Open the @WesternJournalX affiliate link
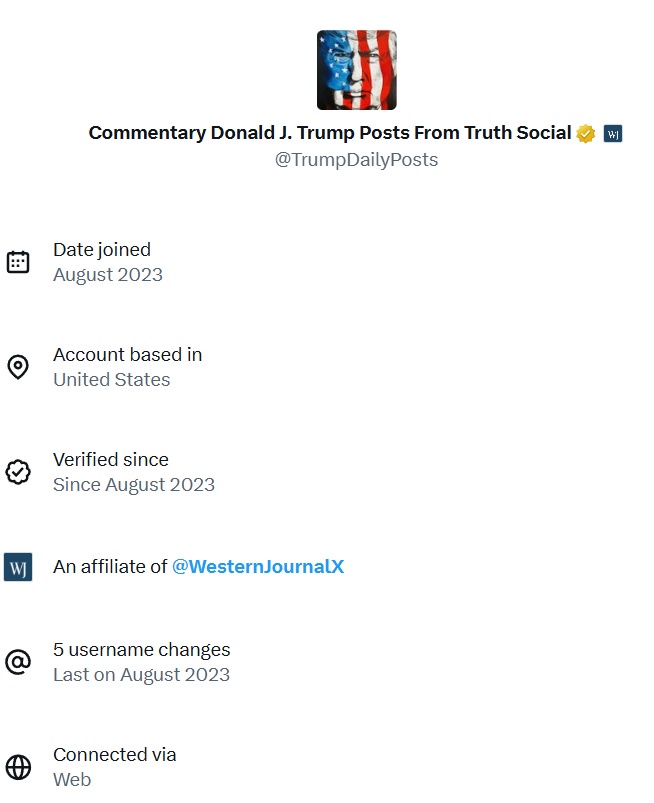This screenshot has width=654, height=803. click(258, 567)
